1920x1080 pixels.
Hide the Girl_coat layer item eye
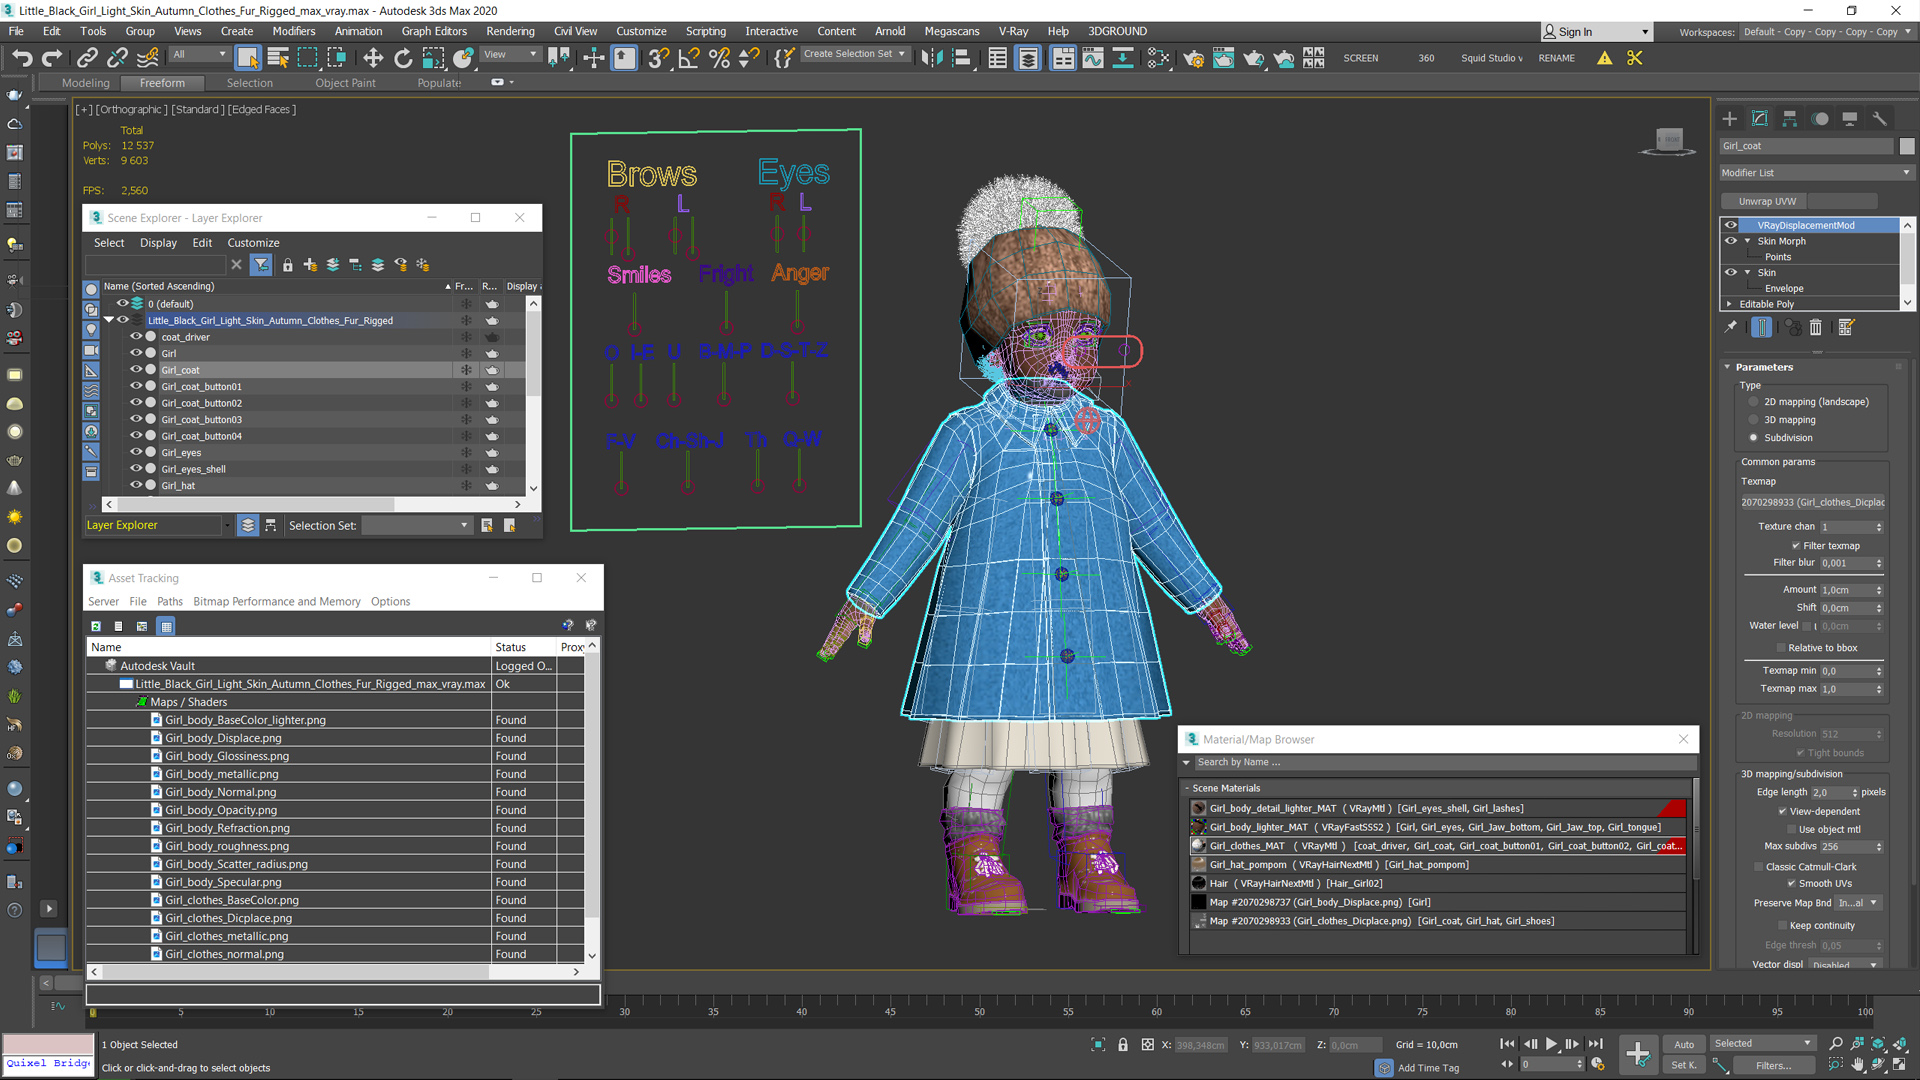136,370
